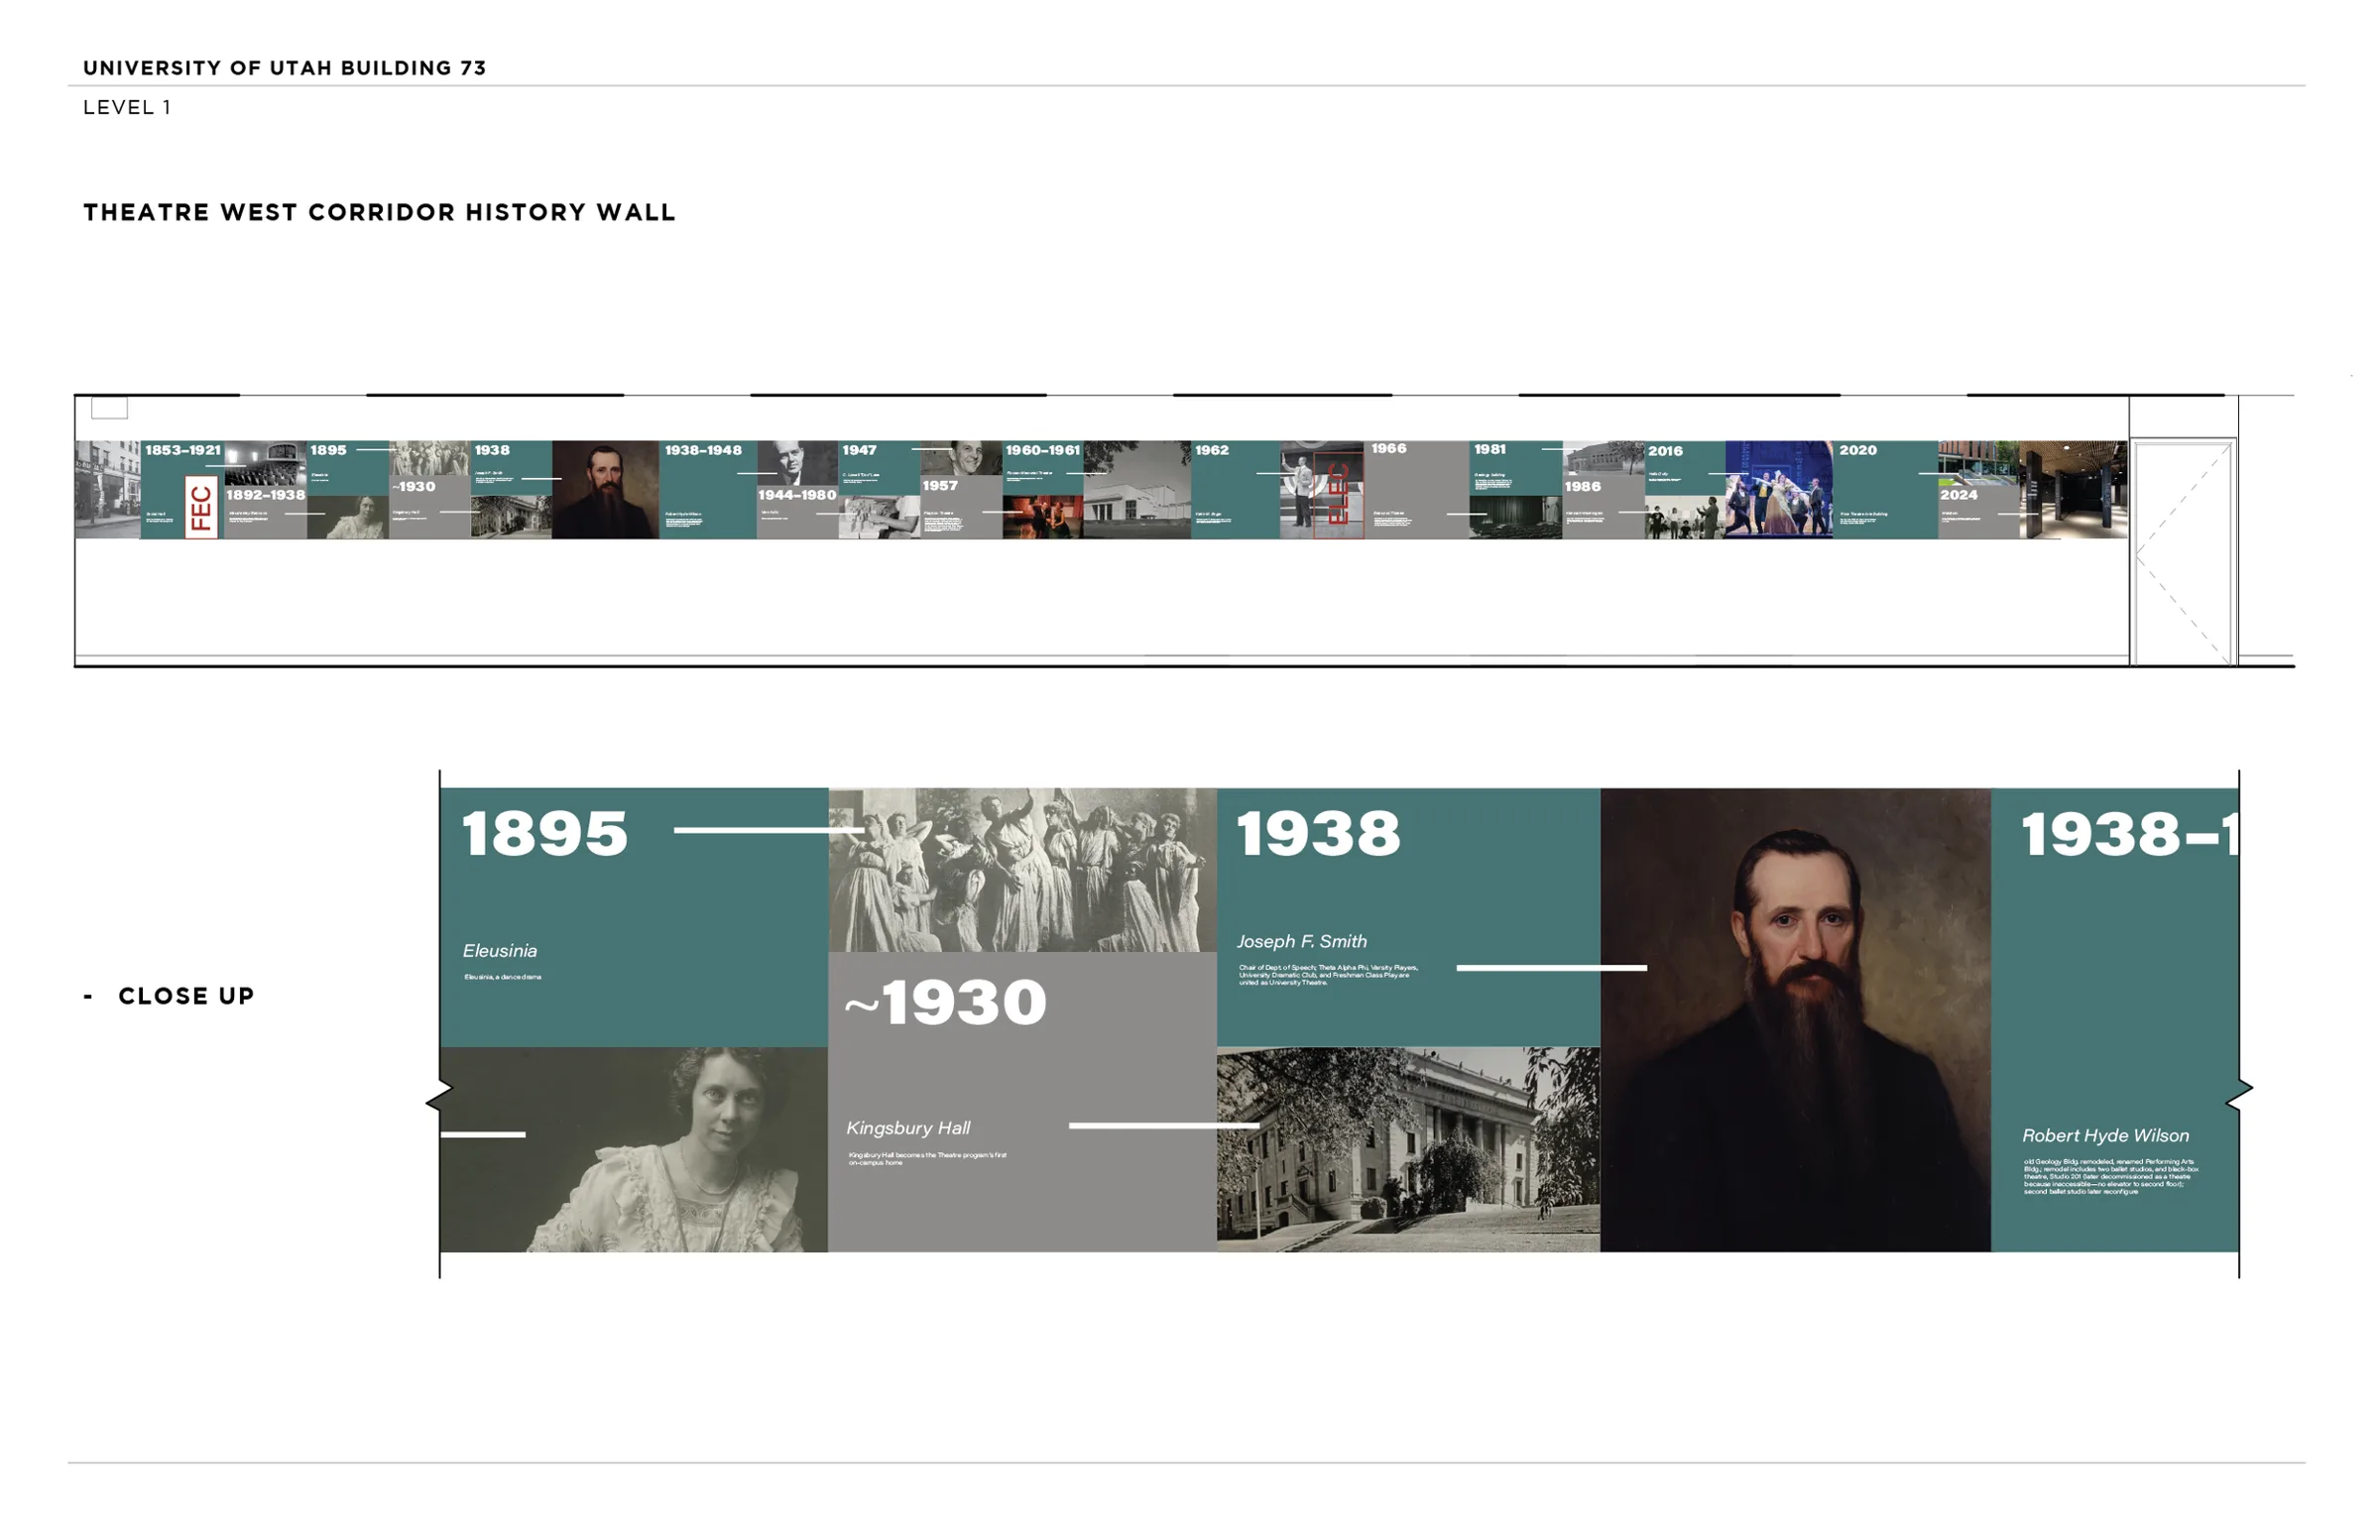2380x1540 pixels.
Task: Click the small empty rectangle above the street photo
Action: tap(110, 408)
